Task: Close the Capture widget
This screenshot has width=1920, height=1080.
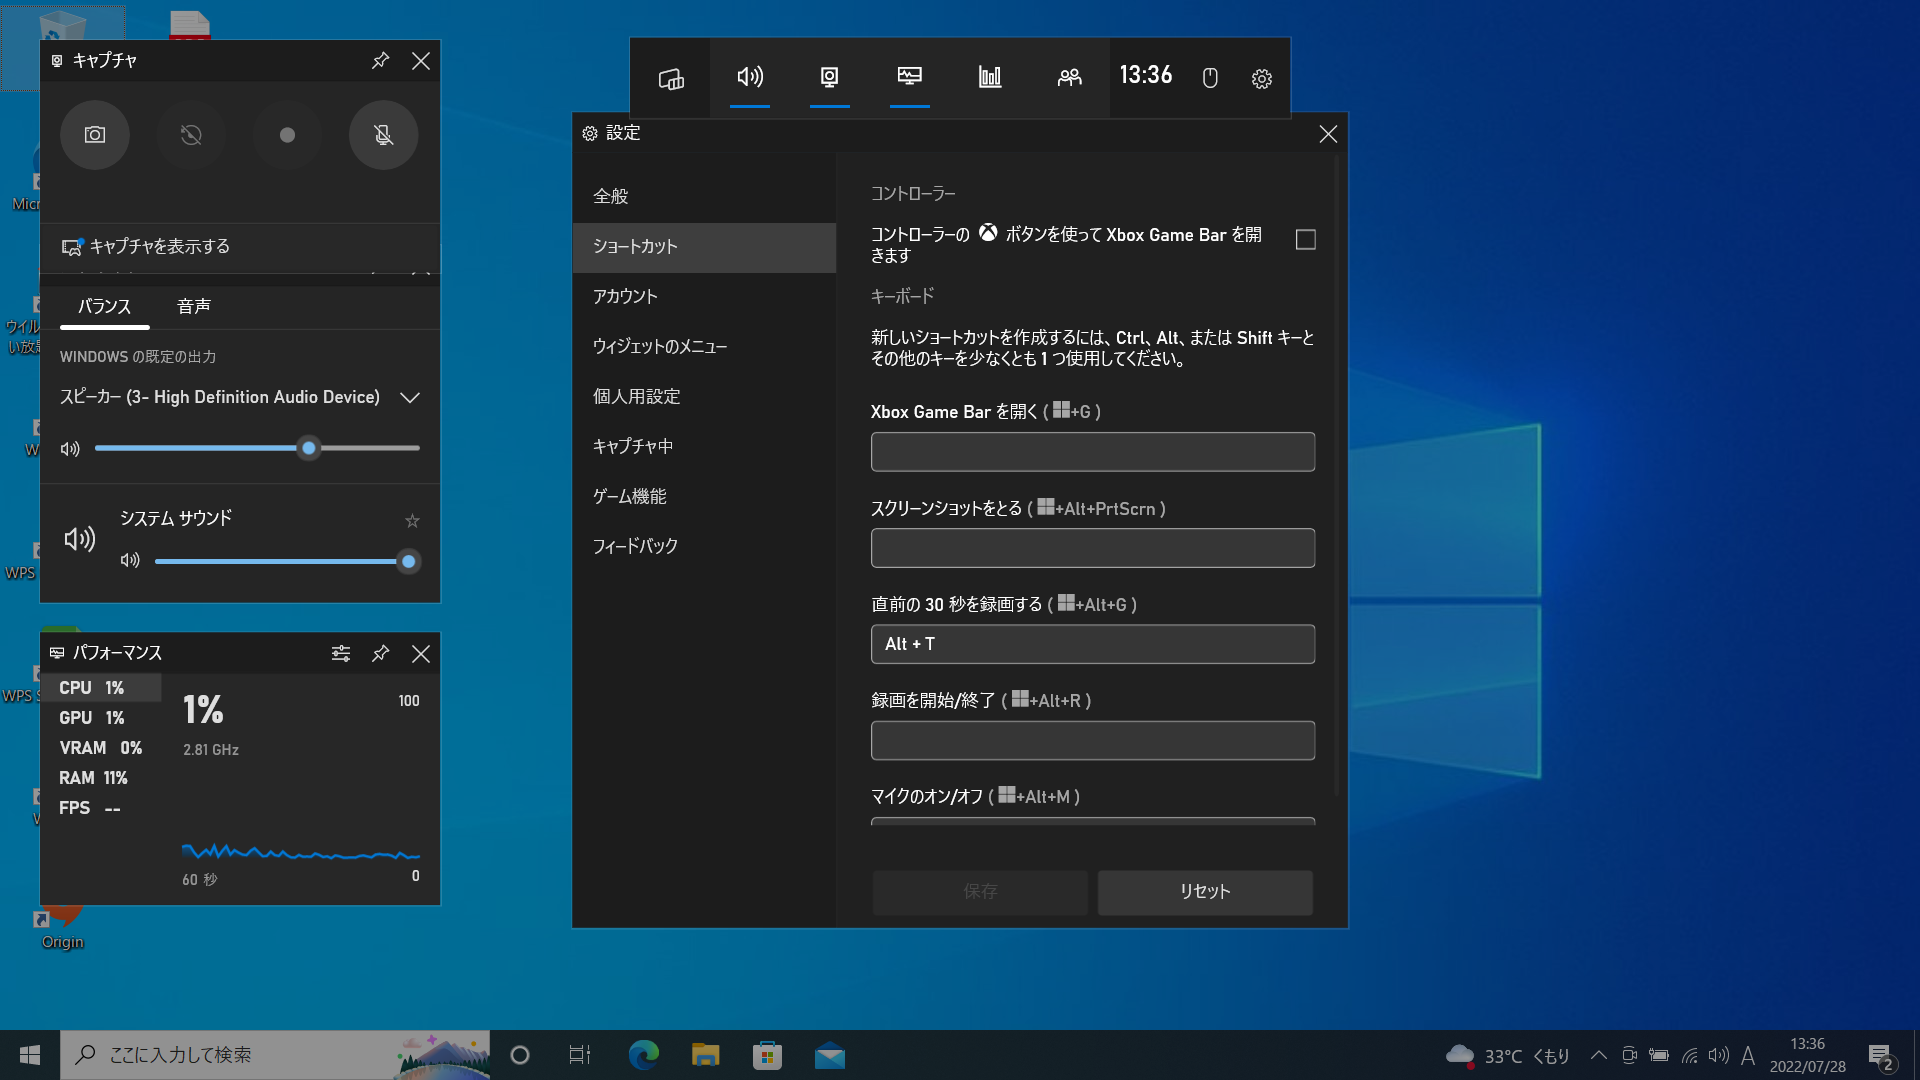Action: point(421,61)
